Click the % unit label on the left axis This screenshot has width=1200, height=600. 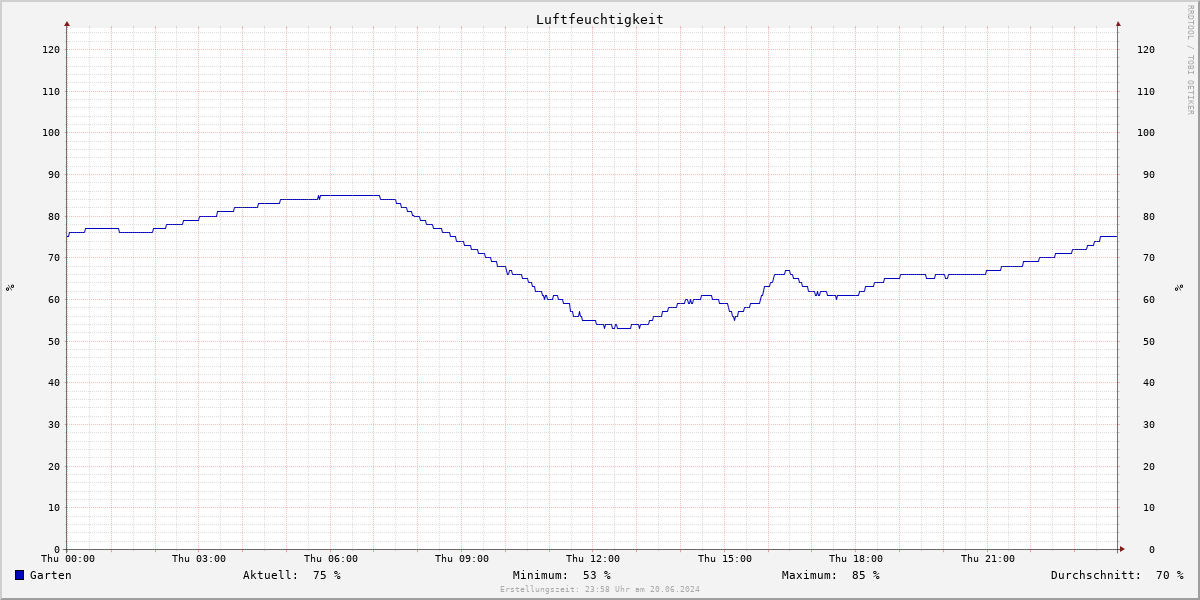[x=10, y=288]
